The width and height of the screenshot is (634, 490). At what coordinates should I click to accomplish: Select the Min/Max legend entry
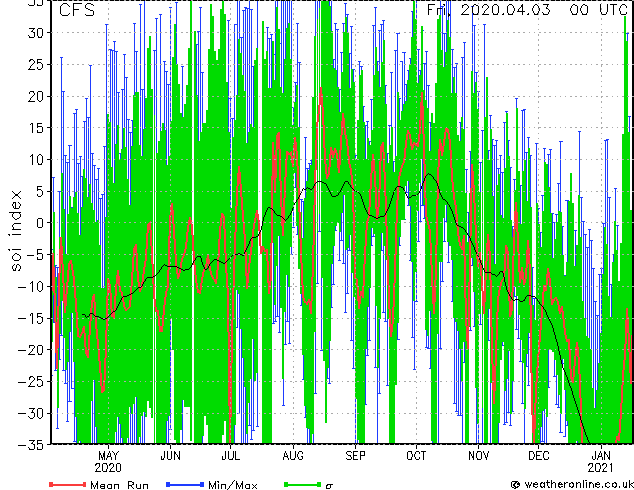pyautogui.click(x=212, y=484)
